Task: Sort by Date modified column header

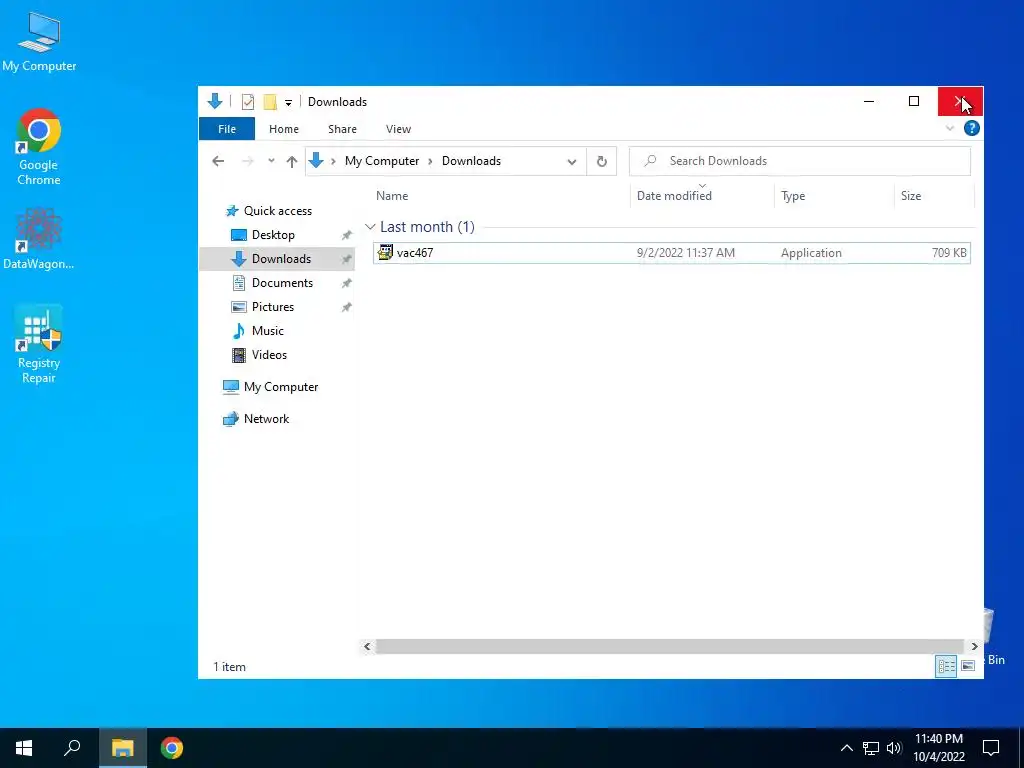Action: pyautogui.click(x=674, y=196)
